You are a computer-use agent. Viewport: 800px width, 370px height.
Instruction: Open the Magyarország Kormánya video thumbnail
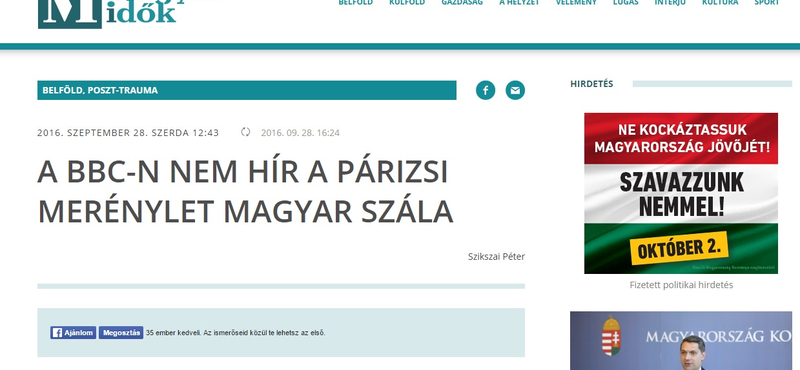[x=681, y=341]
